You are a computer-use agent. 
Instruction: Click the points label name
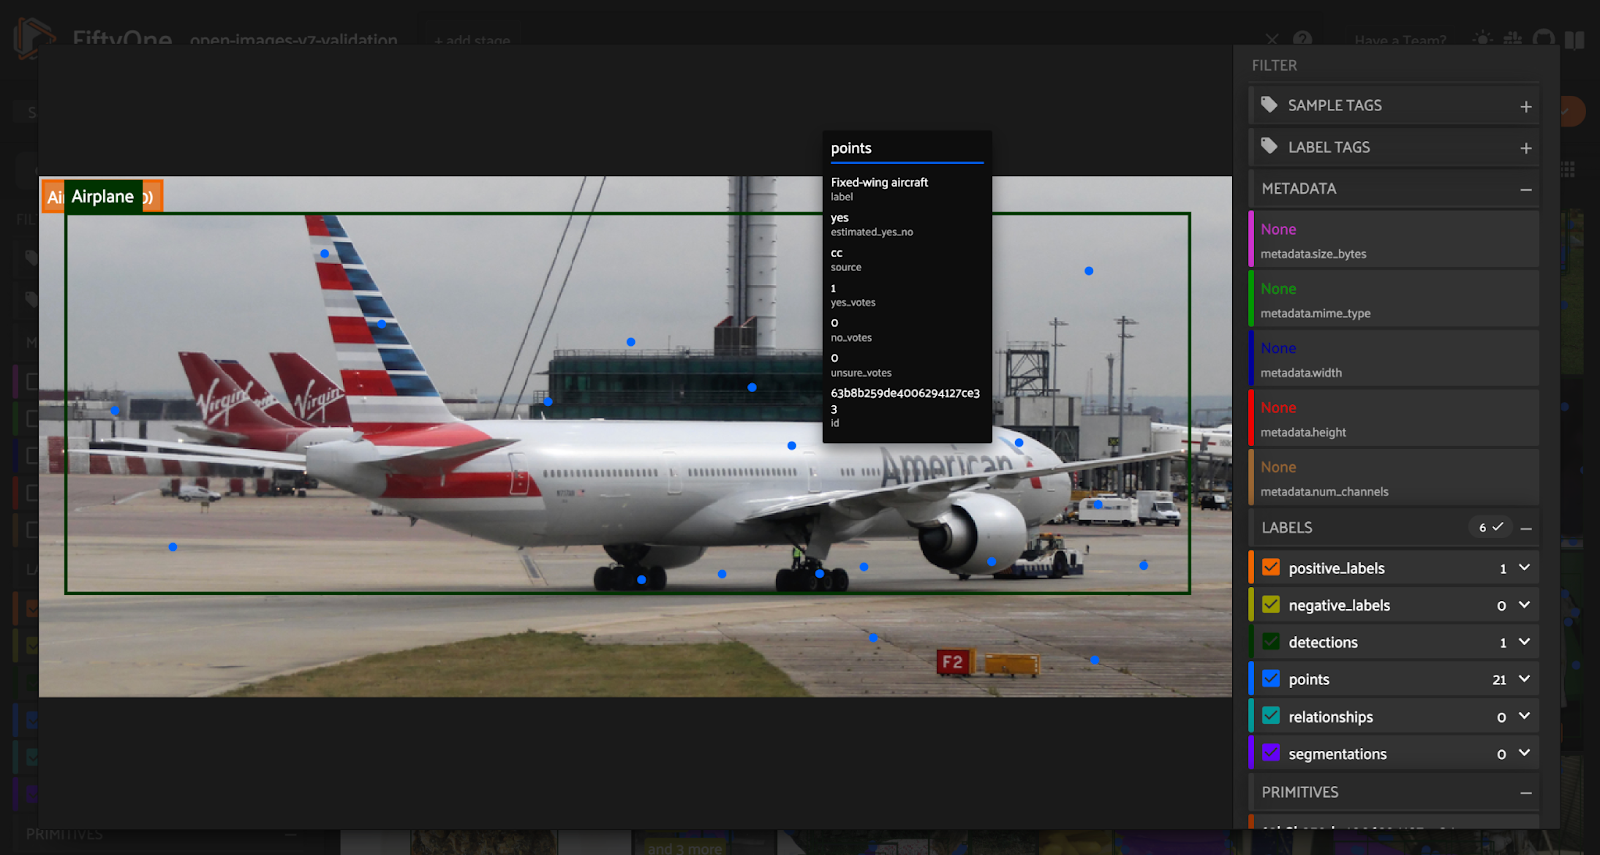[1308, 679]
